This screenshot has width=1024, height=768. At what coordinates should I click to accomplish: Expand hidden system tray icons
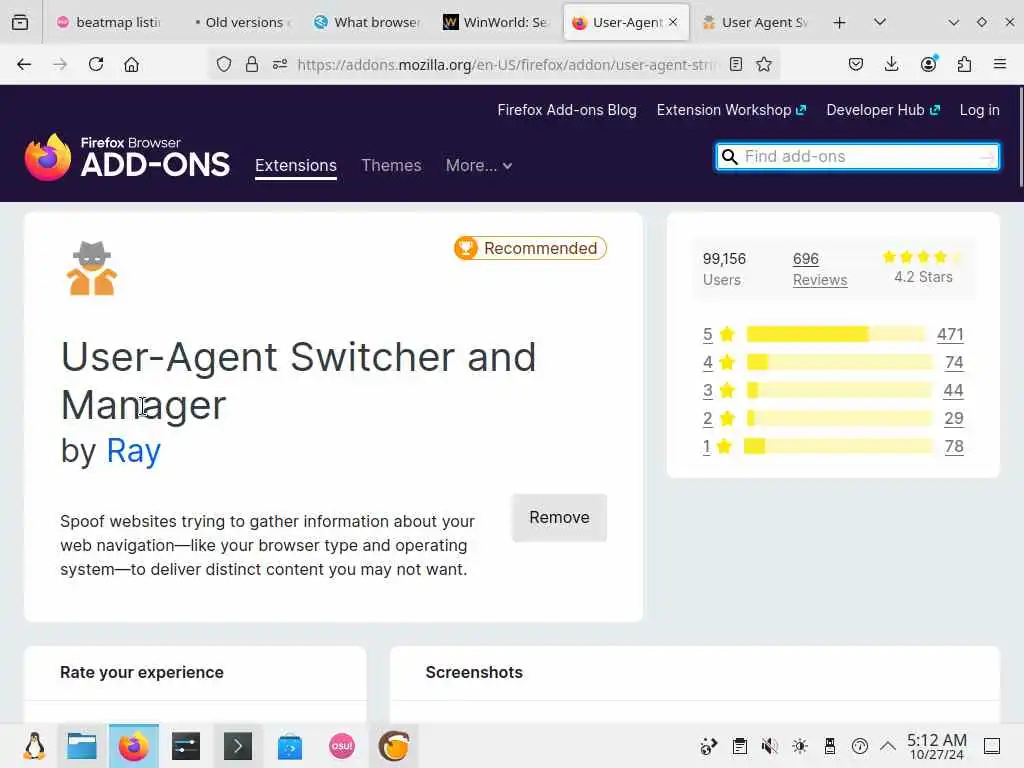pos(888,746)
